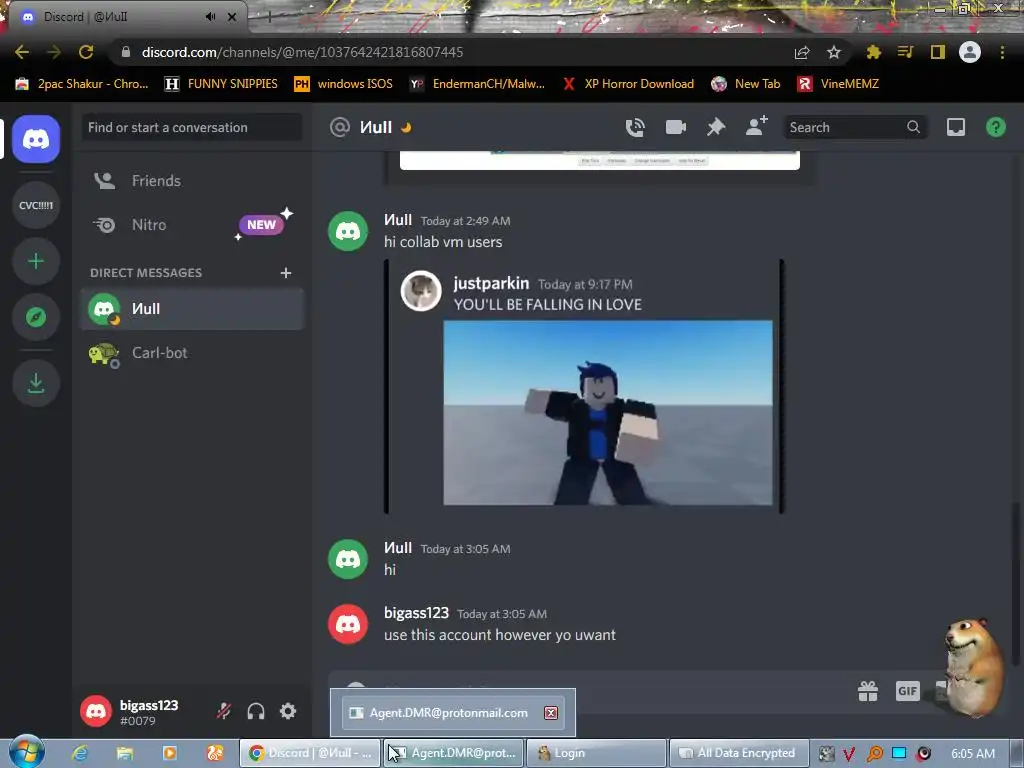Unmute microphone in user panel
Screen dimensions: 1024x768
(224, 711)
